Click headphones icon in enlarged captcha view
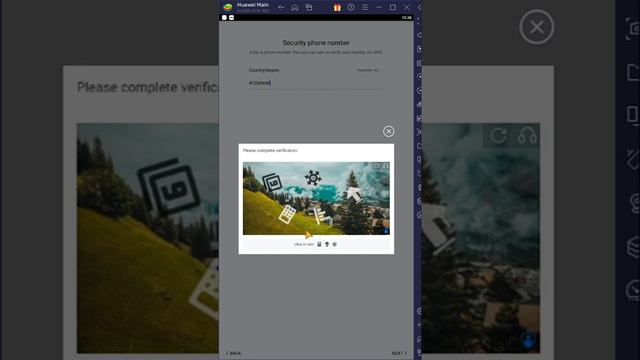The width and height of the screenshot is (640, 360). pos(527,135)
